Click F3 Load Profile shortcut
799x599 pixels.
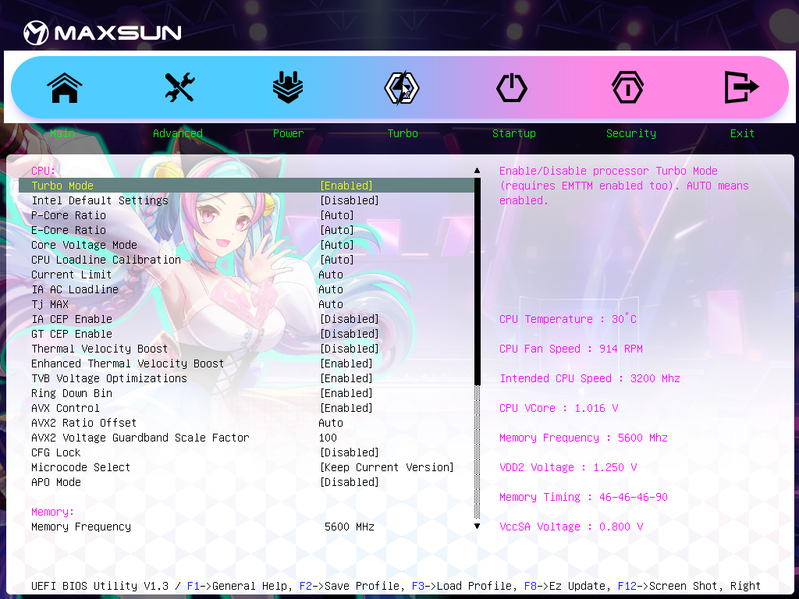click(x=462, y=586)
